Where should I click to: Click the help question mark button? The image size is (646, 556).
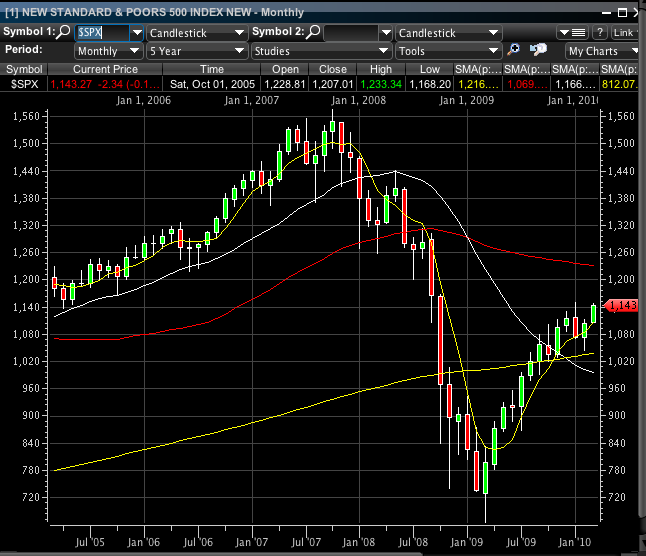coord(600,32)
